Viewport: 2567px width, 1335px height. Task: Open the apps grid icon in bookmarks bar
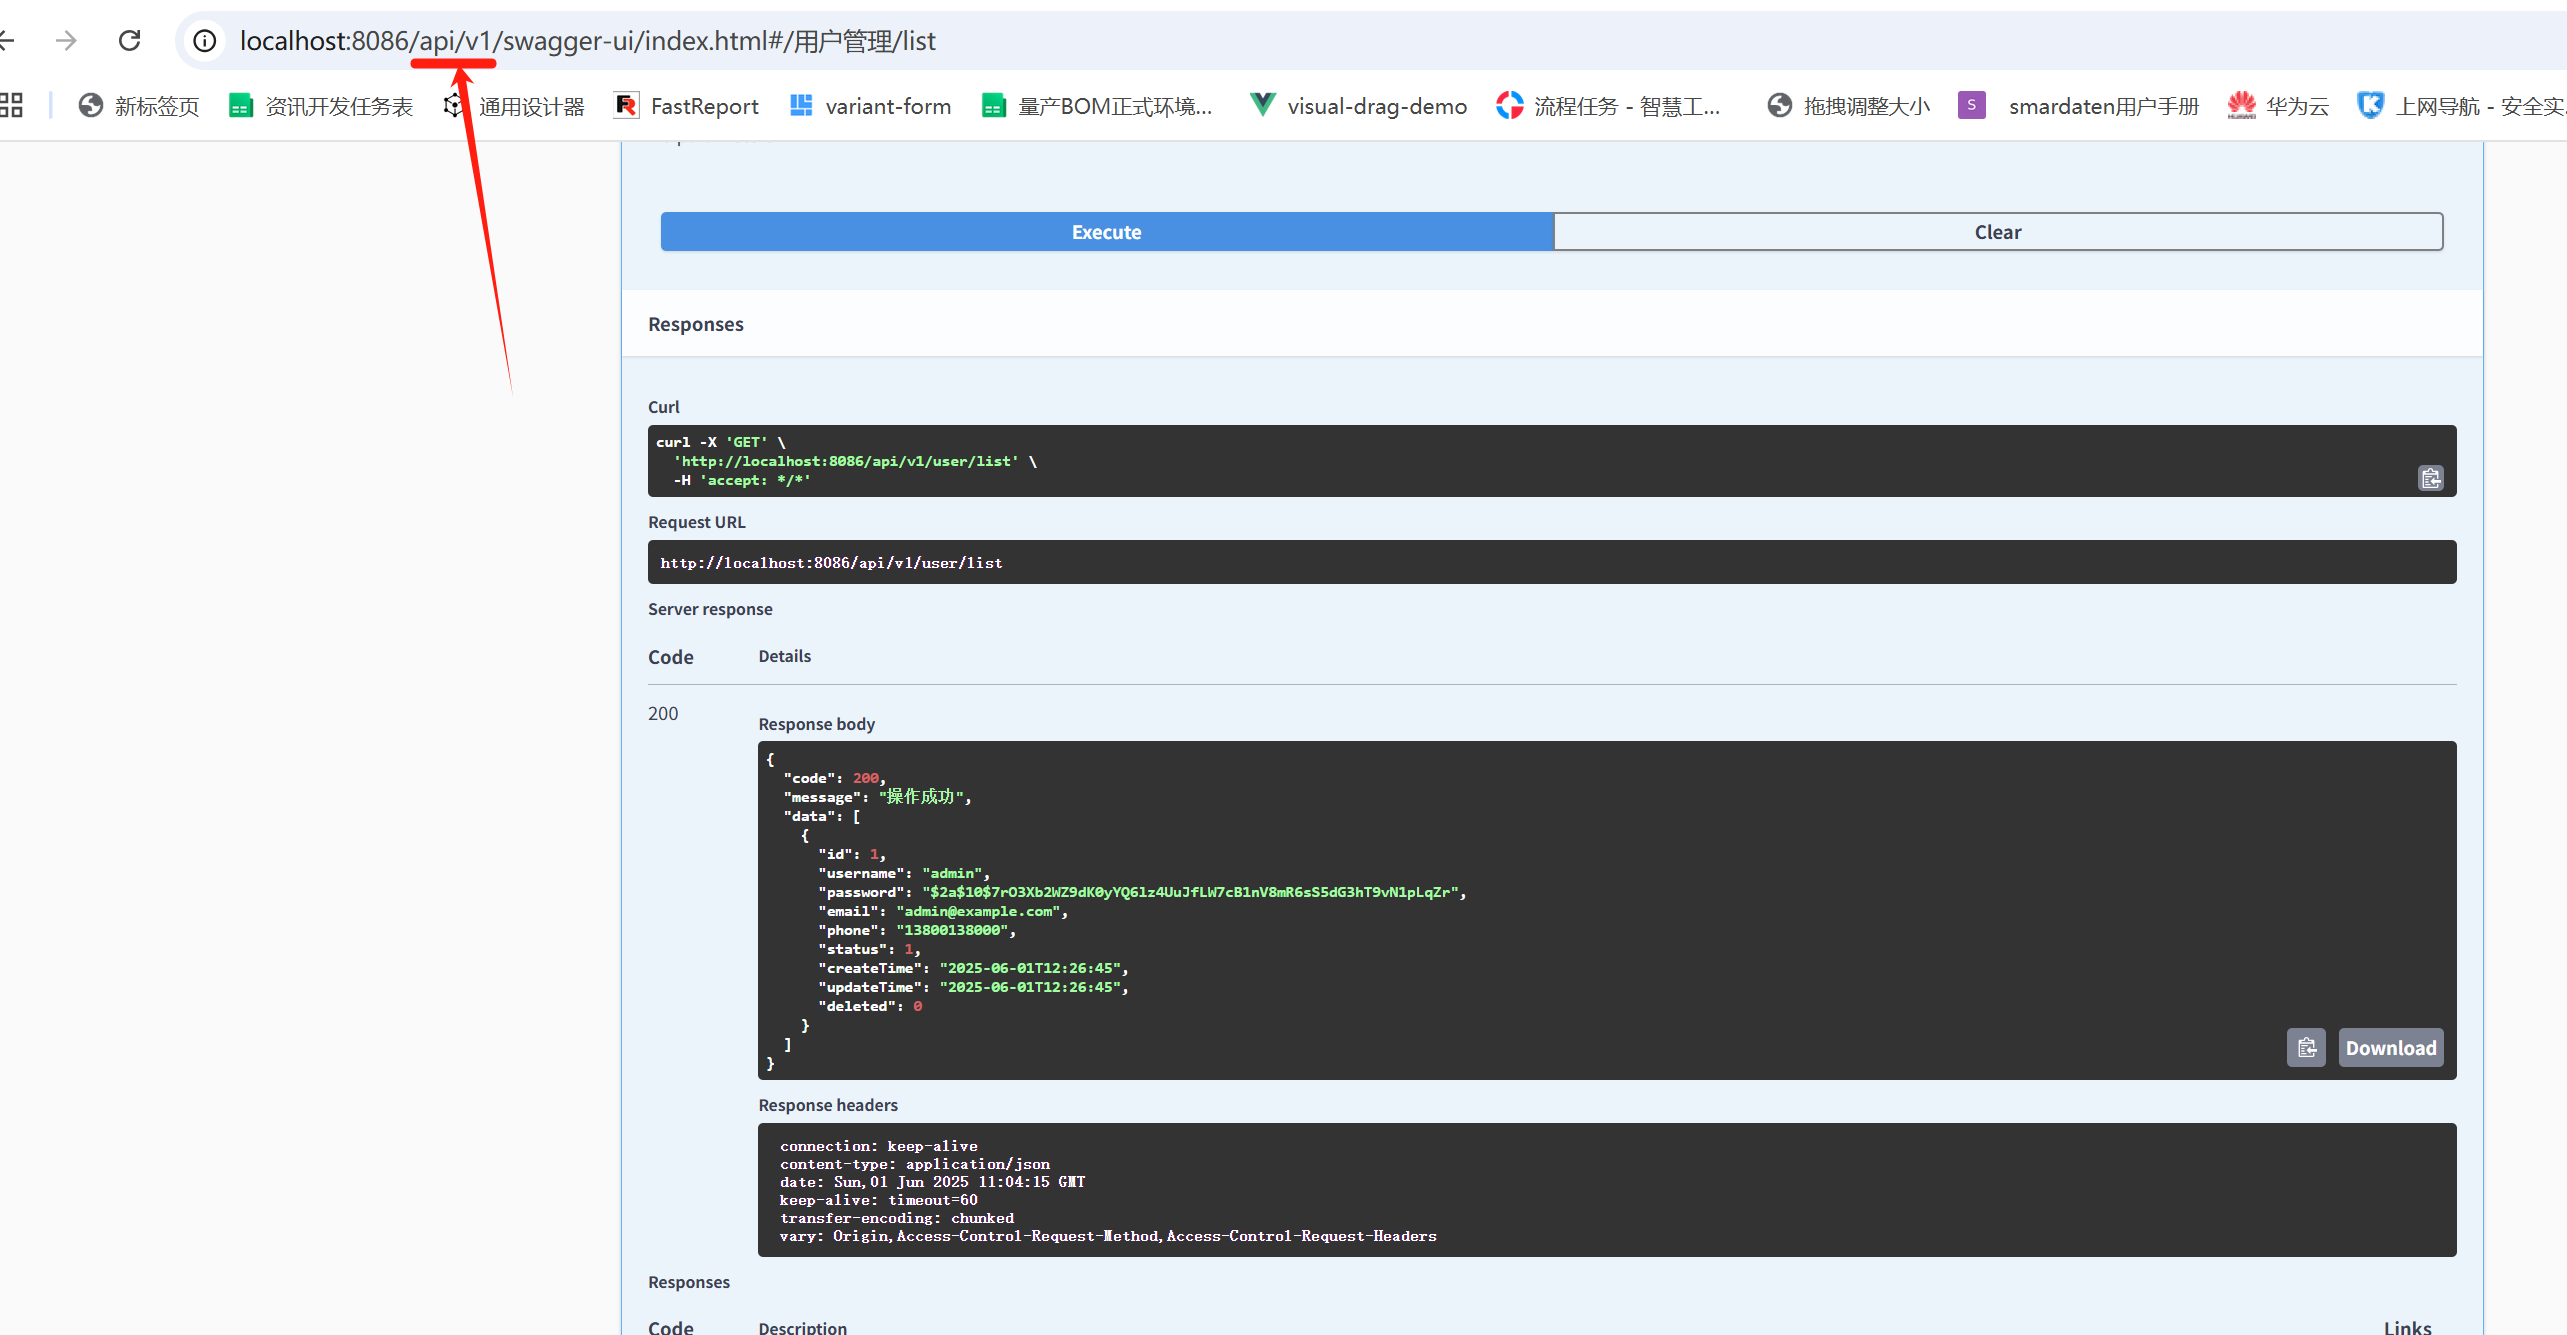[x=12, y=105]
